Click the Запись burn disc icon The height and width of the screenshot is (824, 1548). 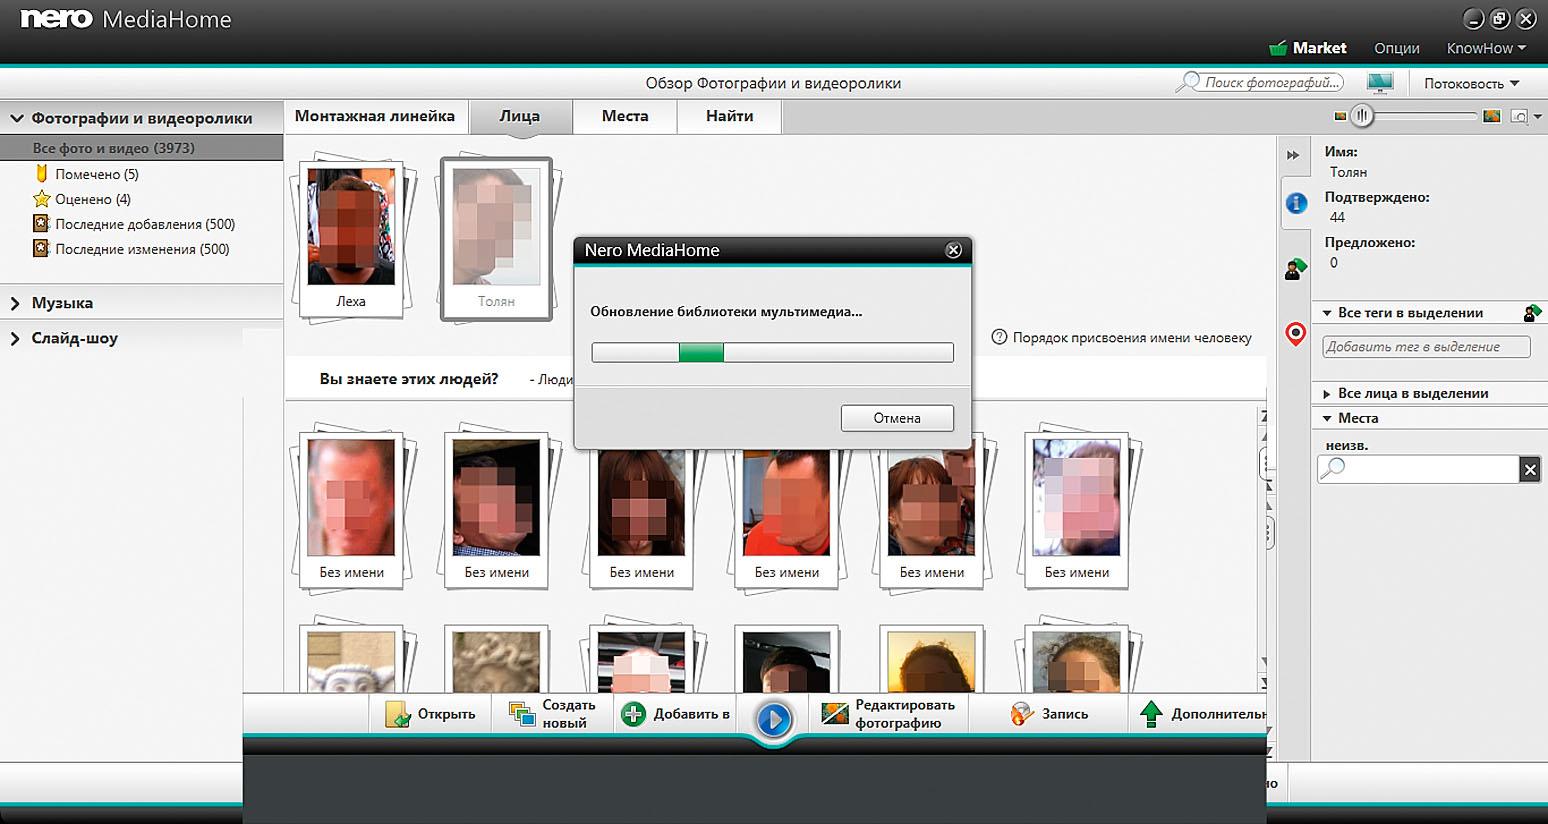pyautogui.click(x=1021, y=714)
